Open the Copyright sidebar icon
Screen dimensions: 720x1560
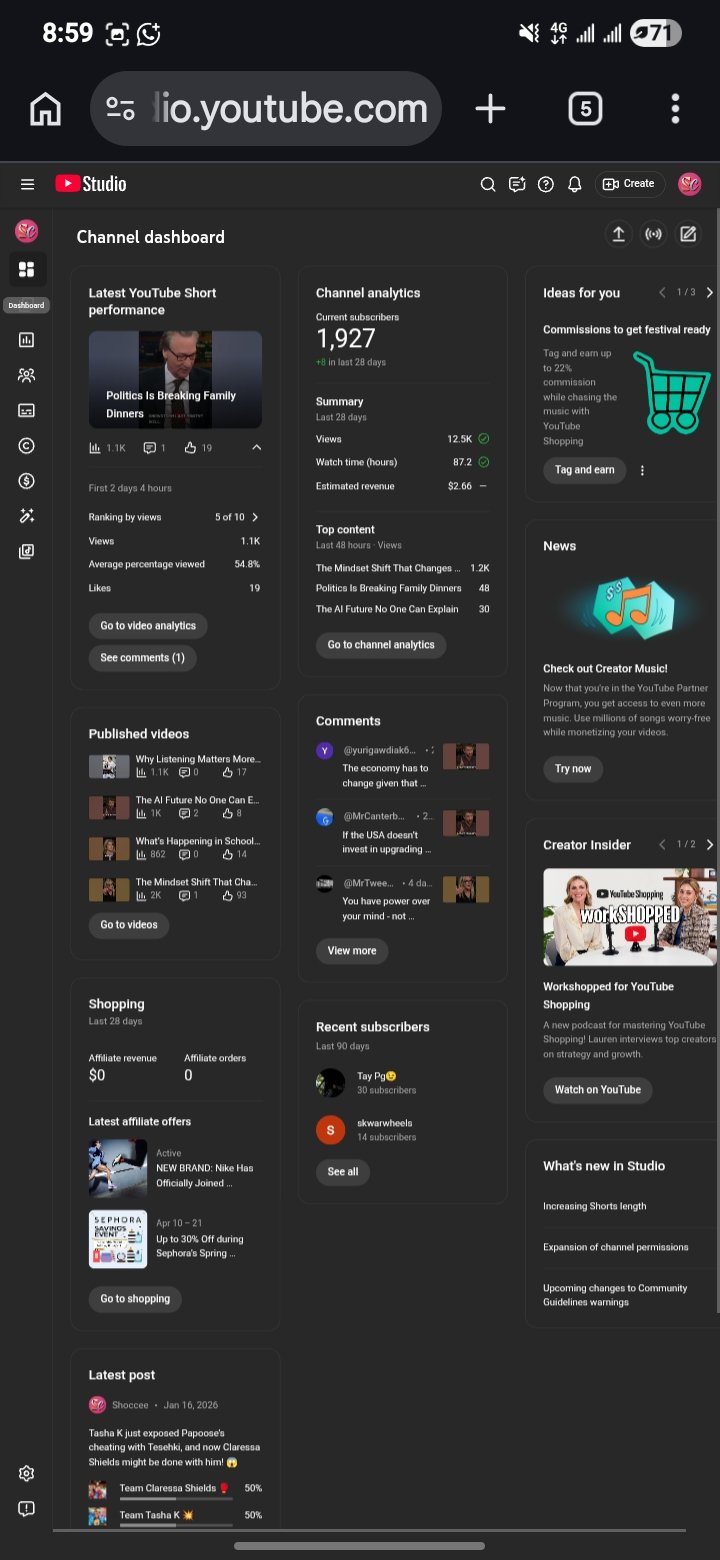coord(27,446)
